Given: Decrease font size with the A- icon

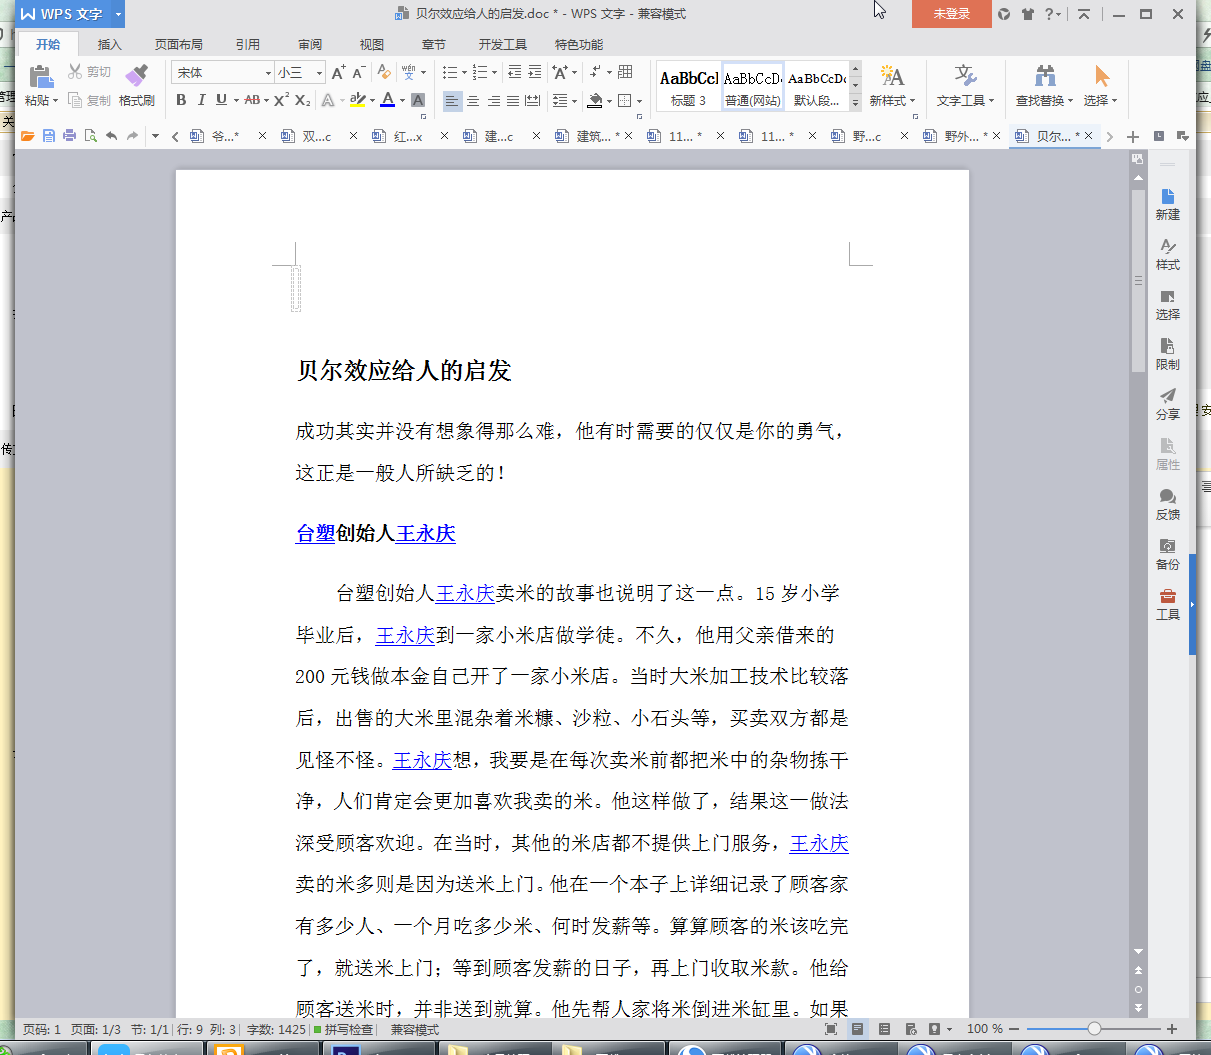Looking at the screenshot, I should [x=358, y=72].
